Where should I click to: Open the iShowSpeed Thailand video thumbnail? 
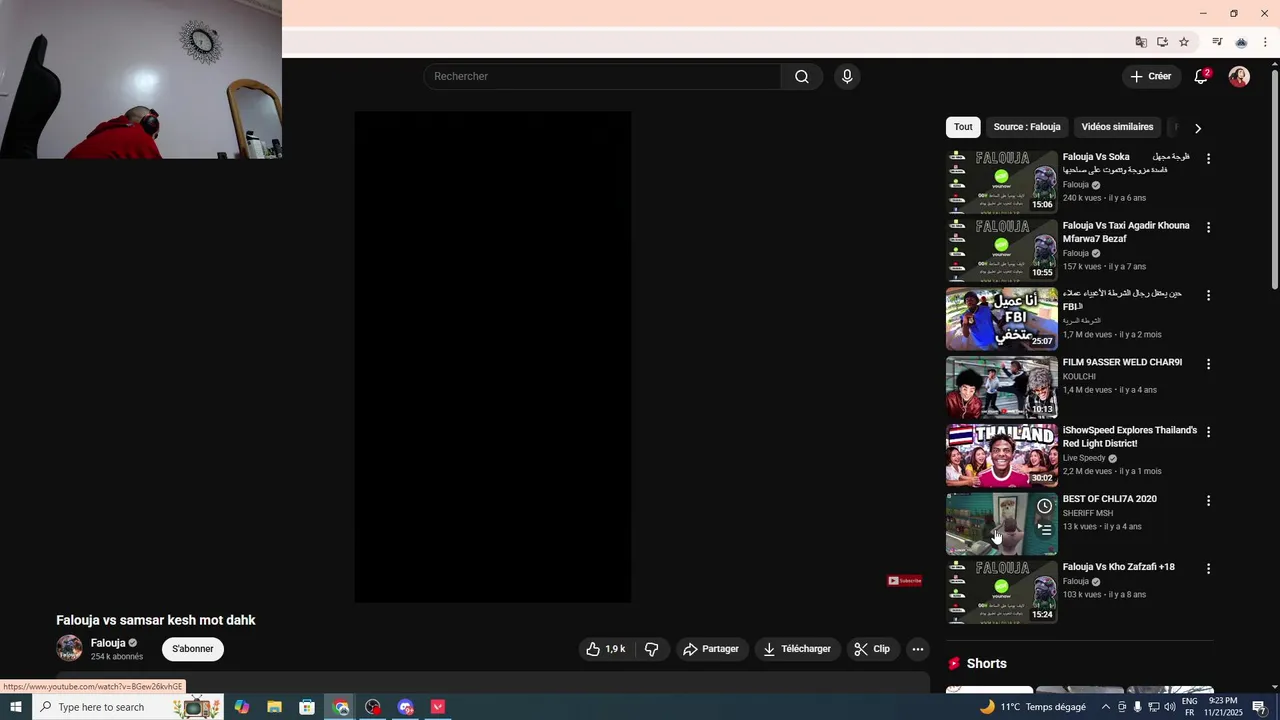click(x=1001, y=455)
